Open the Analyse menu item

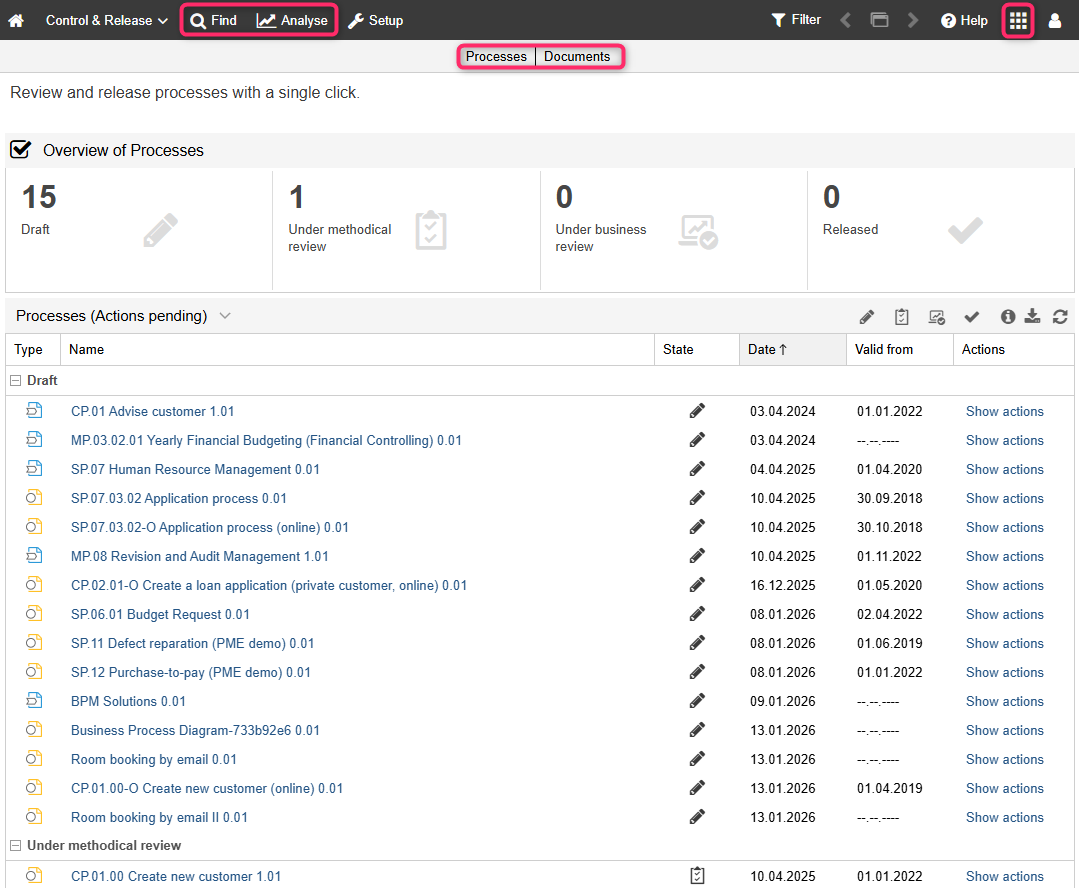point(292,20)
